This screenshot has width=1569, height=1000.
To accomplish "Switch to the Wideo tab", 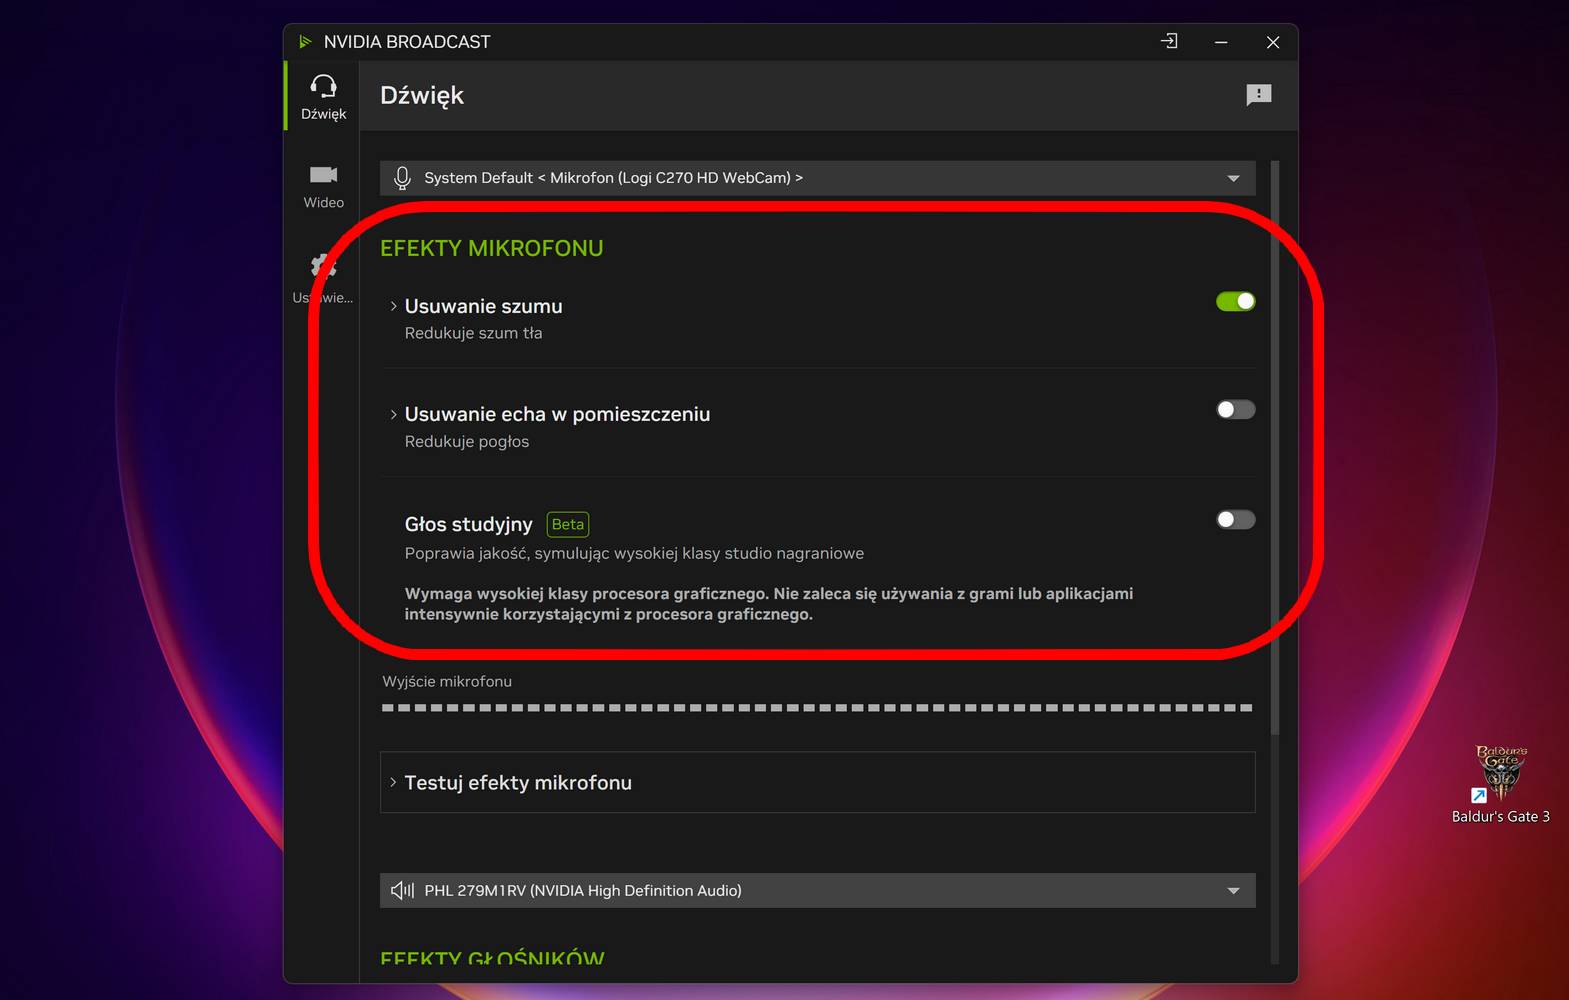I will pyautogui.click(x=323, y=186).
